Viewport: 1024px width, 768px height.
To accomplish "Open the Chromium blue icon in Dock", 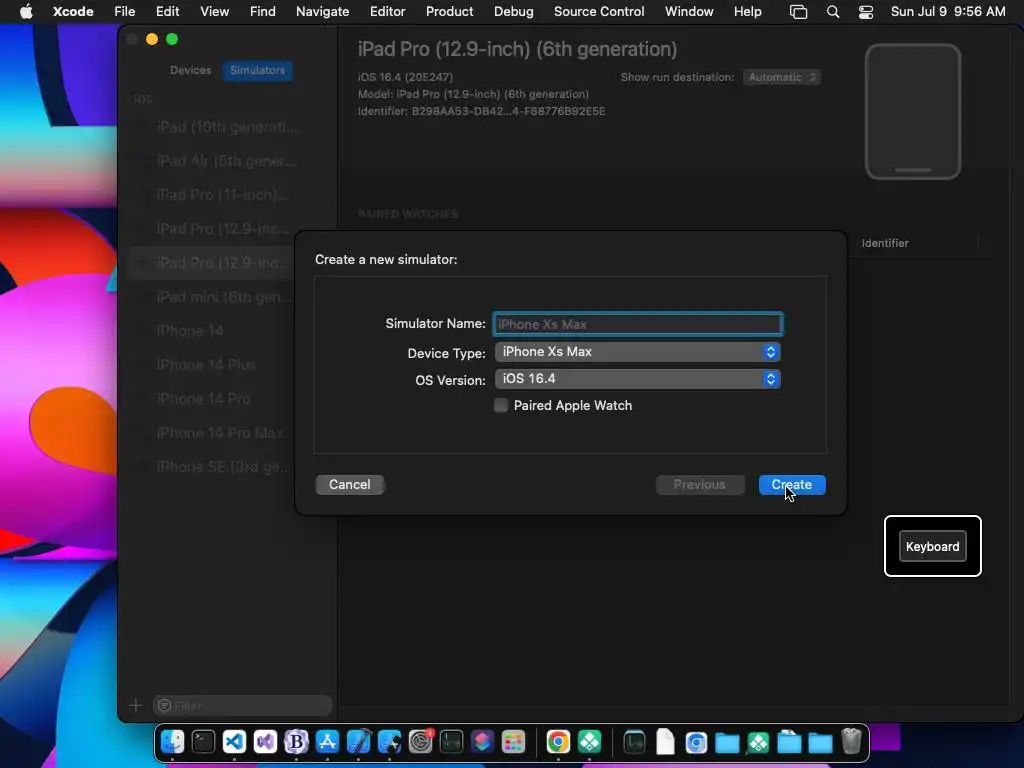I will point(696,742).
